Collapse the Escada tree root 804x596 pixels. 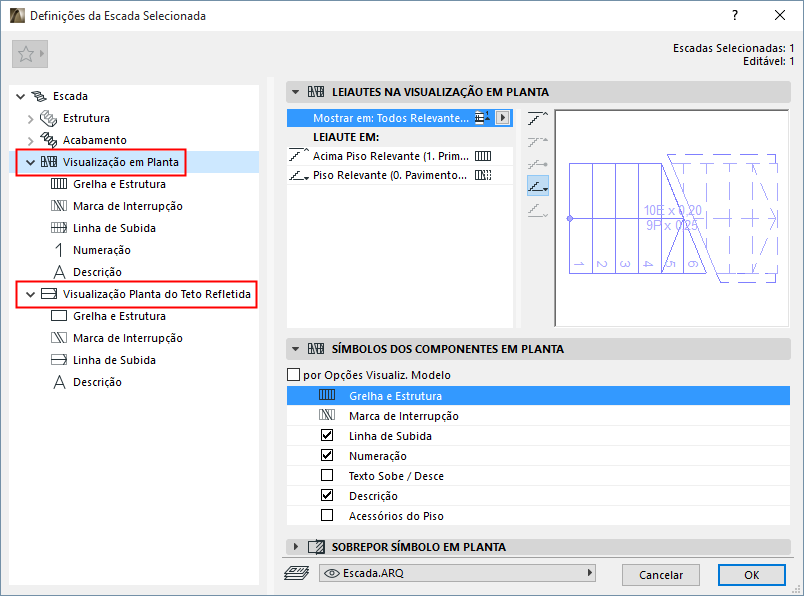point(21,96)
